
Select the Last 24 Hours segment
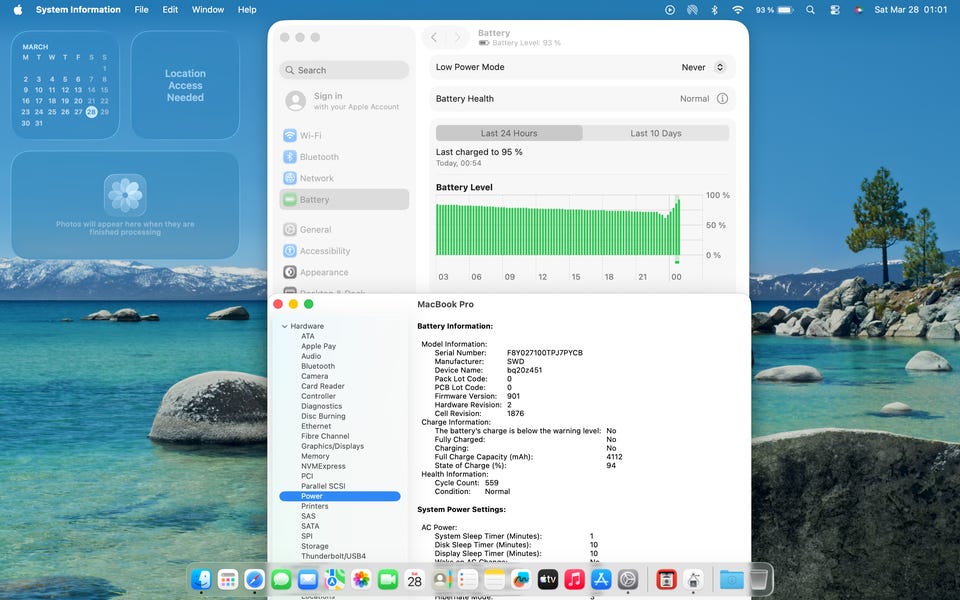pyautogui.click(x=509, y=133)
